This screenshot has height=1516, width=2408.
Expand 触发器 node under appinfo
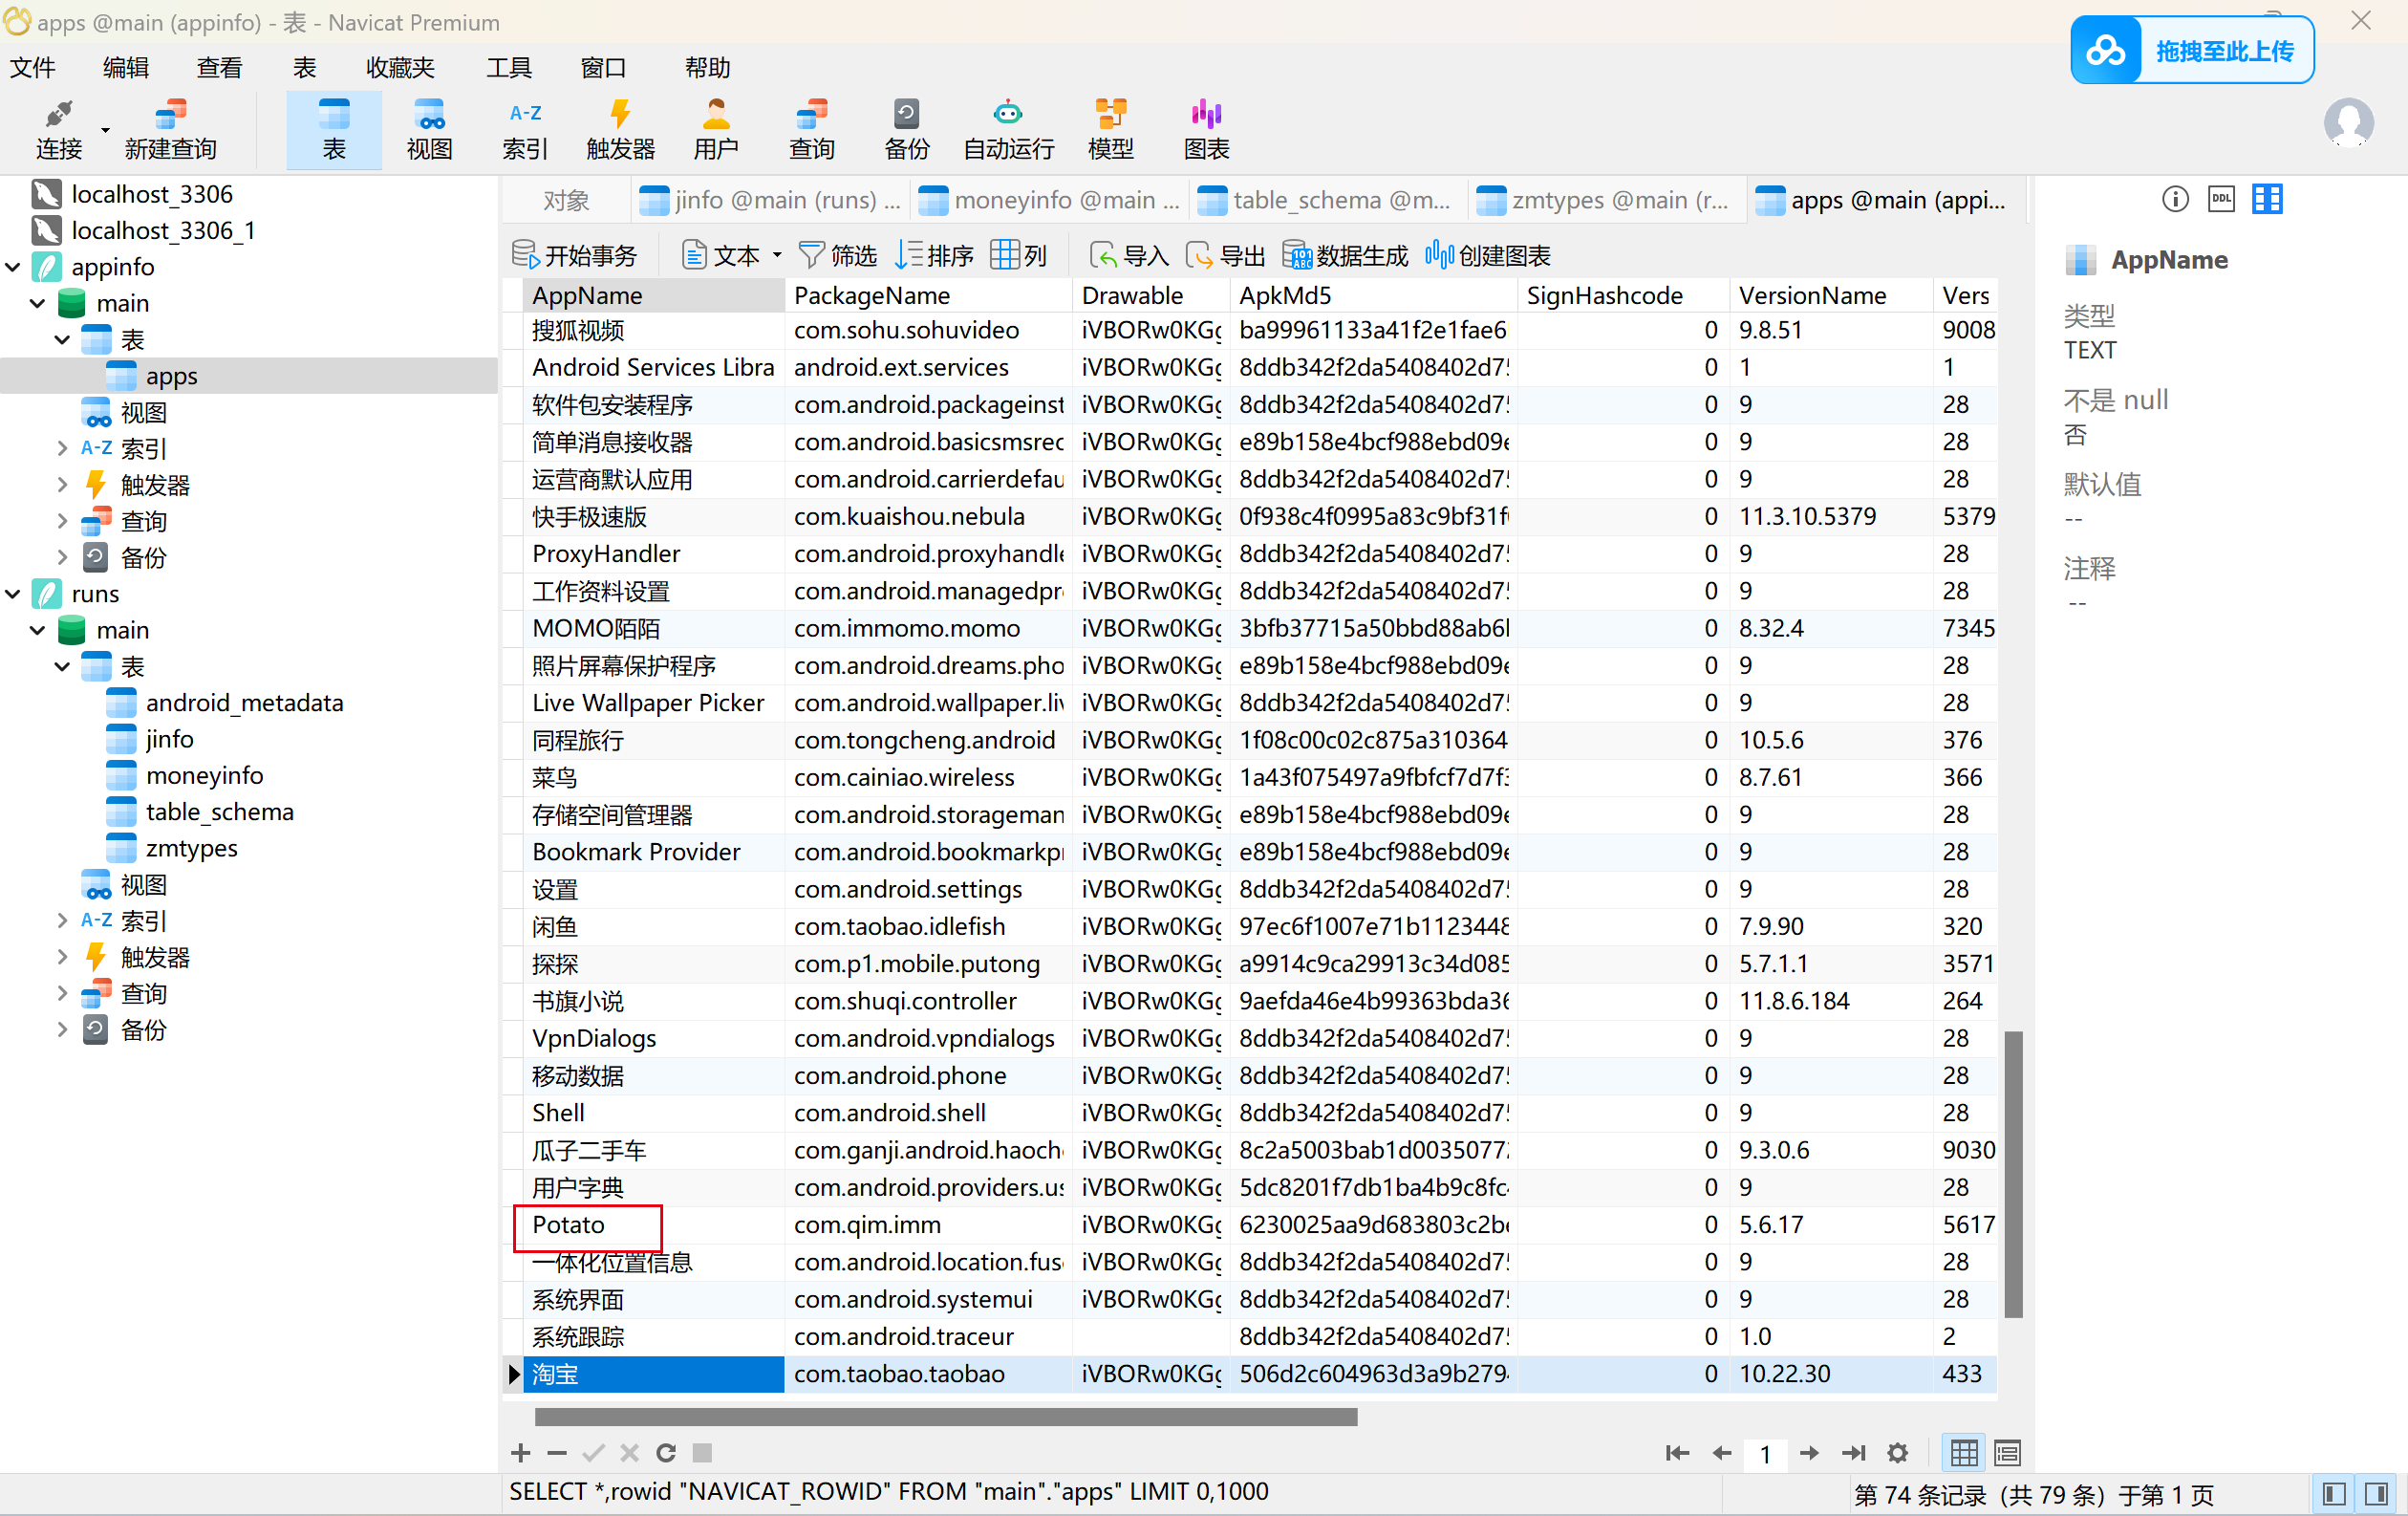tap(62, 485)
